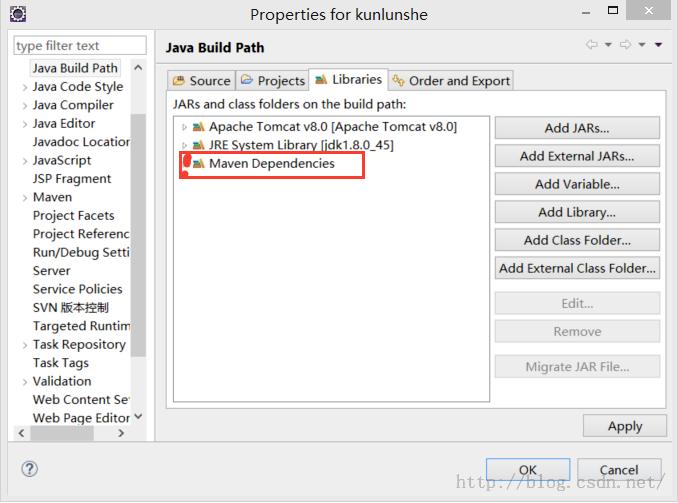Click the type filter text field
The image size is (678, 503).
pyautogui.click(x=80, y=45)
